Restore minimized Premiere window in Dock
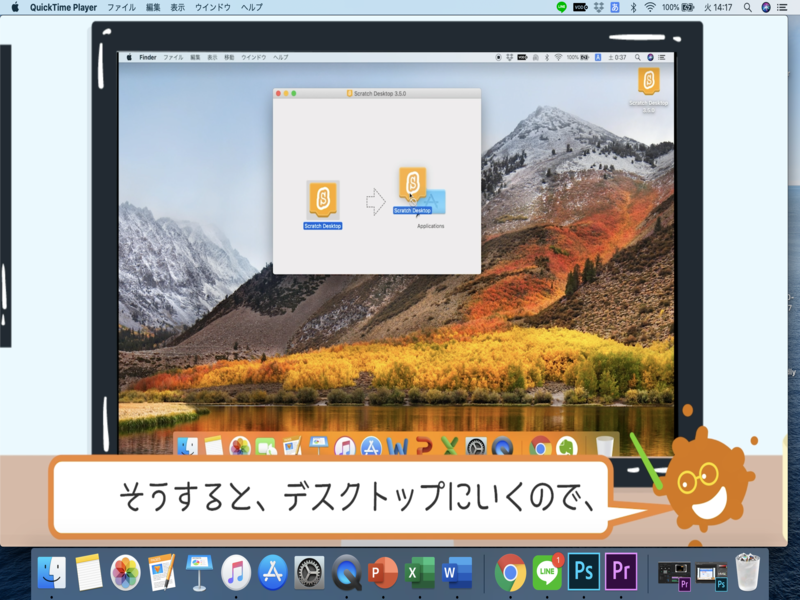The height and width of the screenshot is (600, 800). 674,576
